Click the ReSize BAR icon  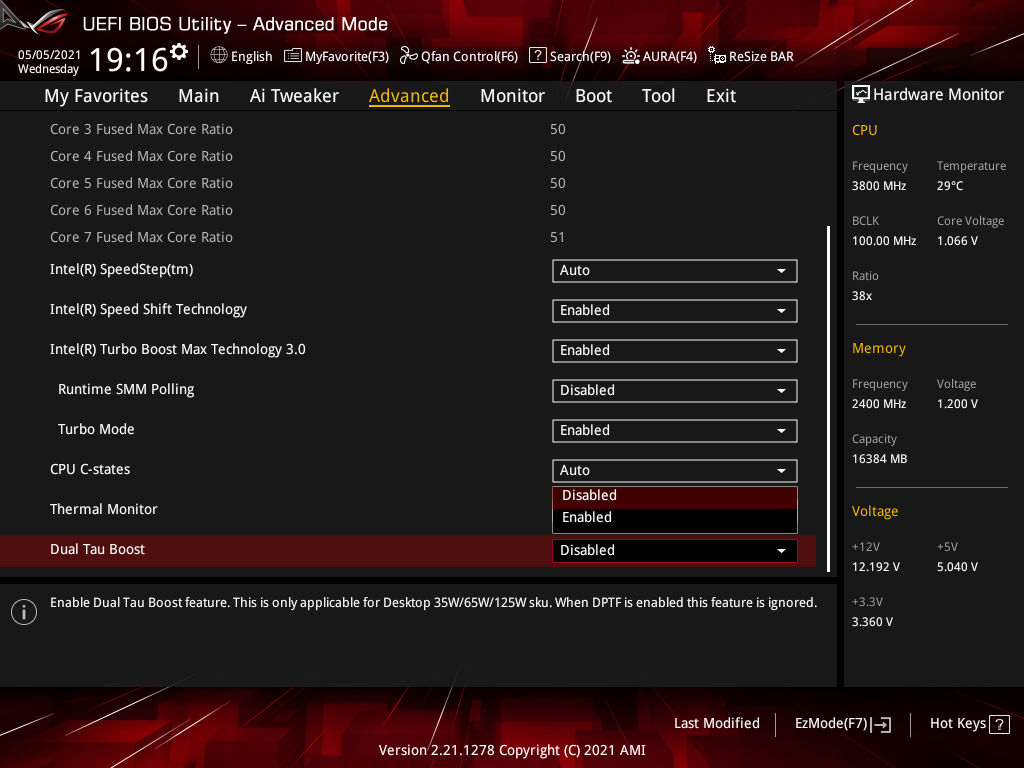point(716,56)
